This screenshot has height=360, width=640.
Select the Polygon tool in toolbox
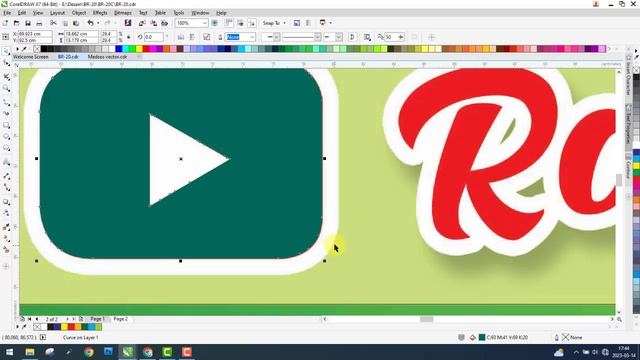pyautogui.click(x=6, y=148)
